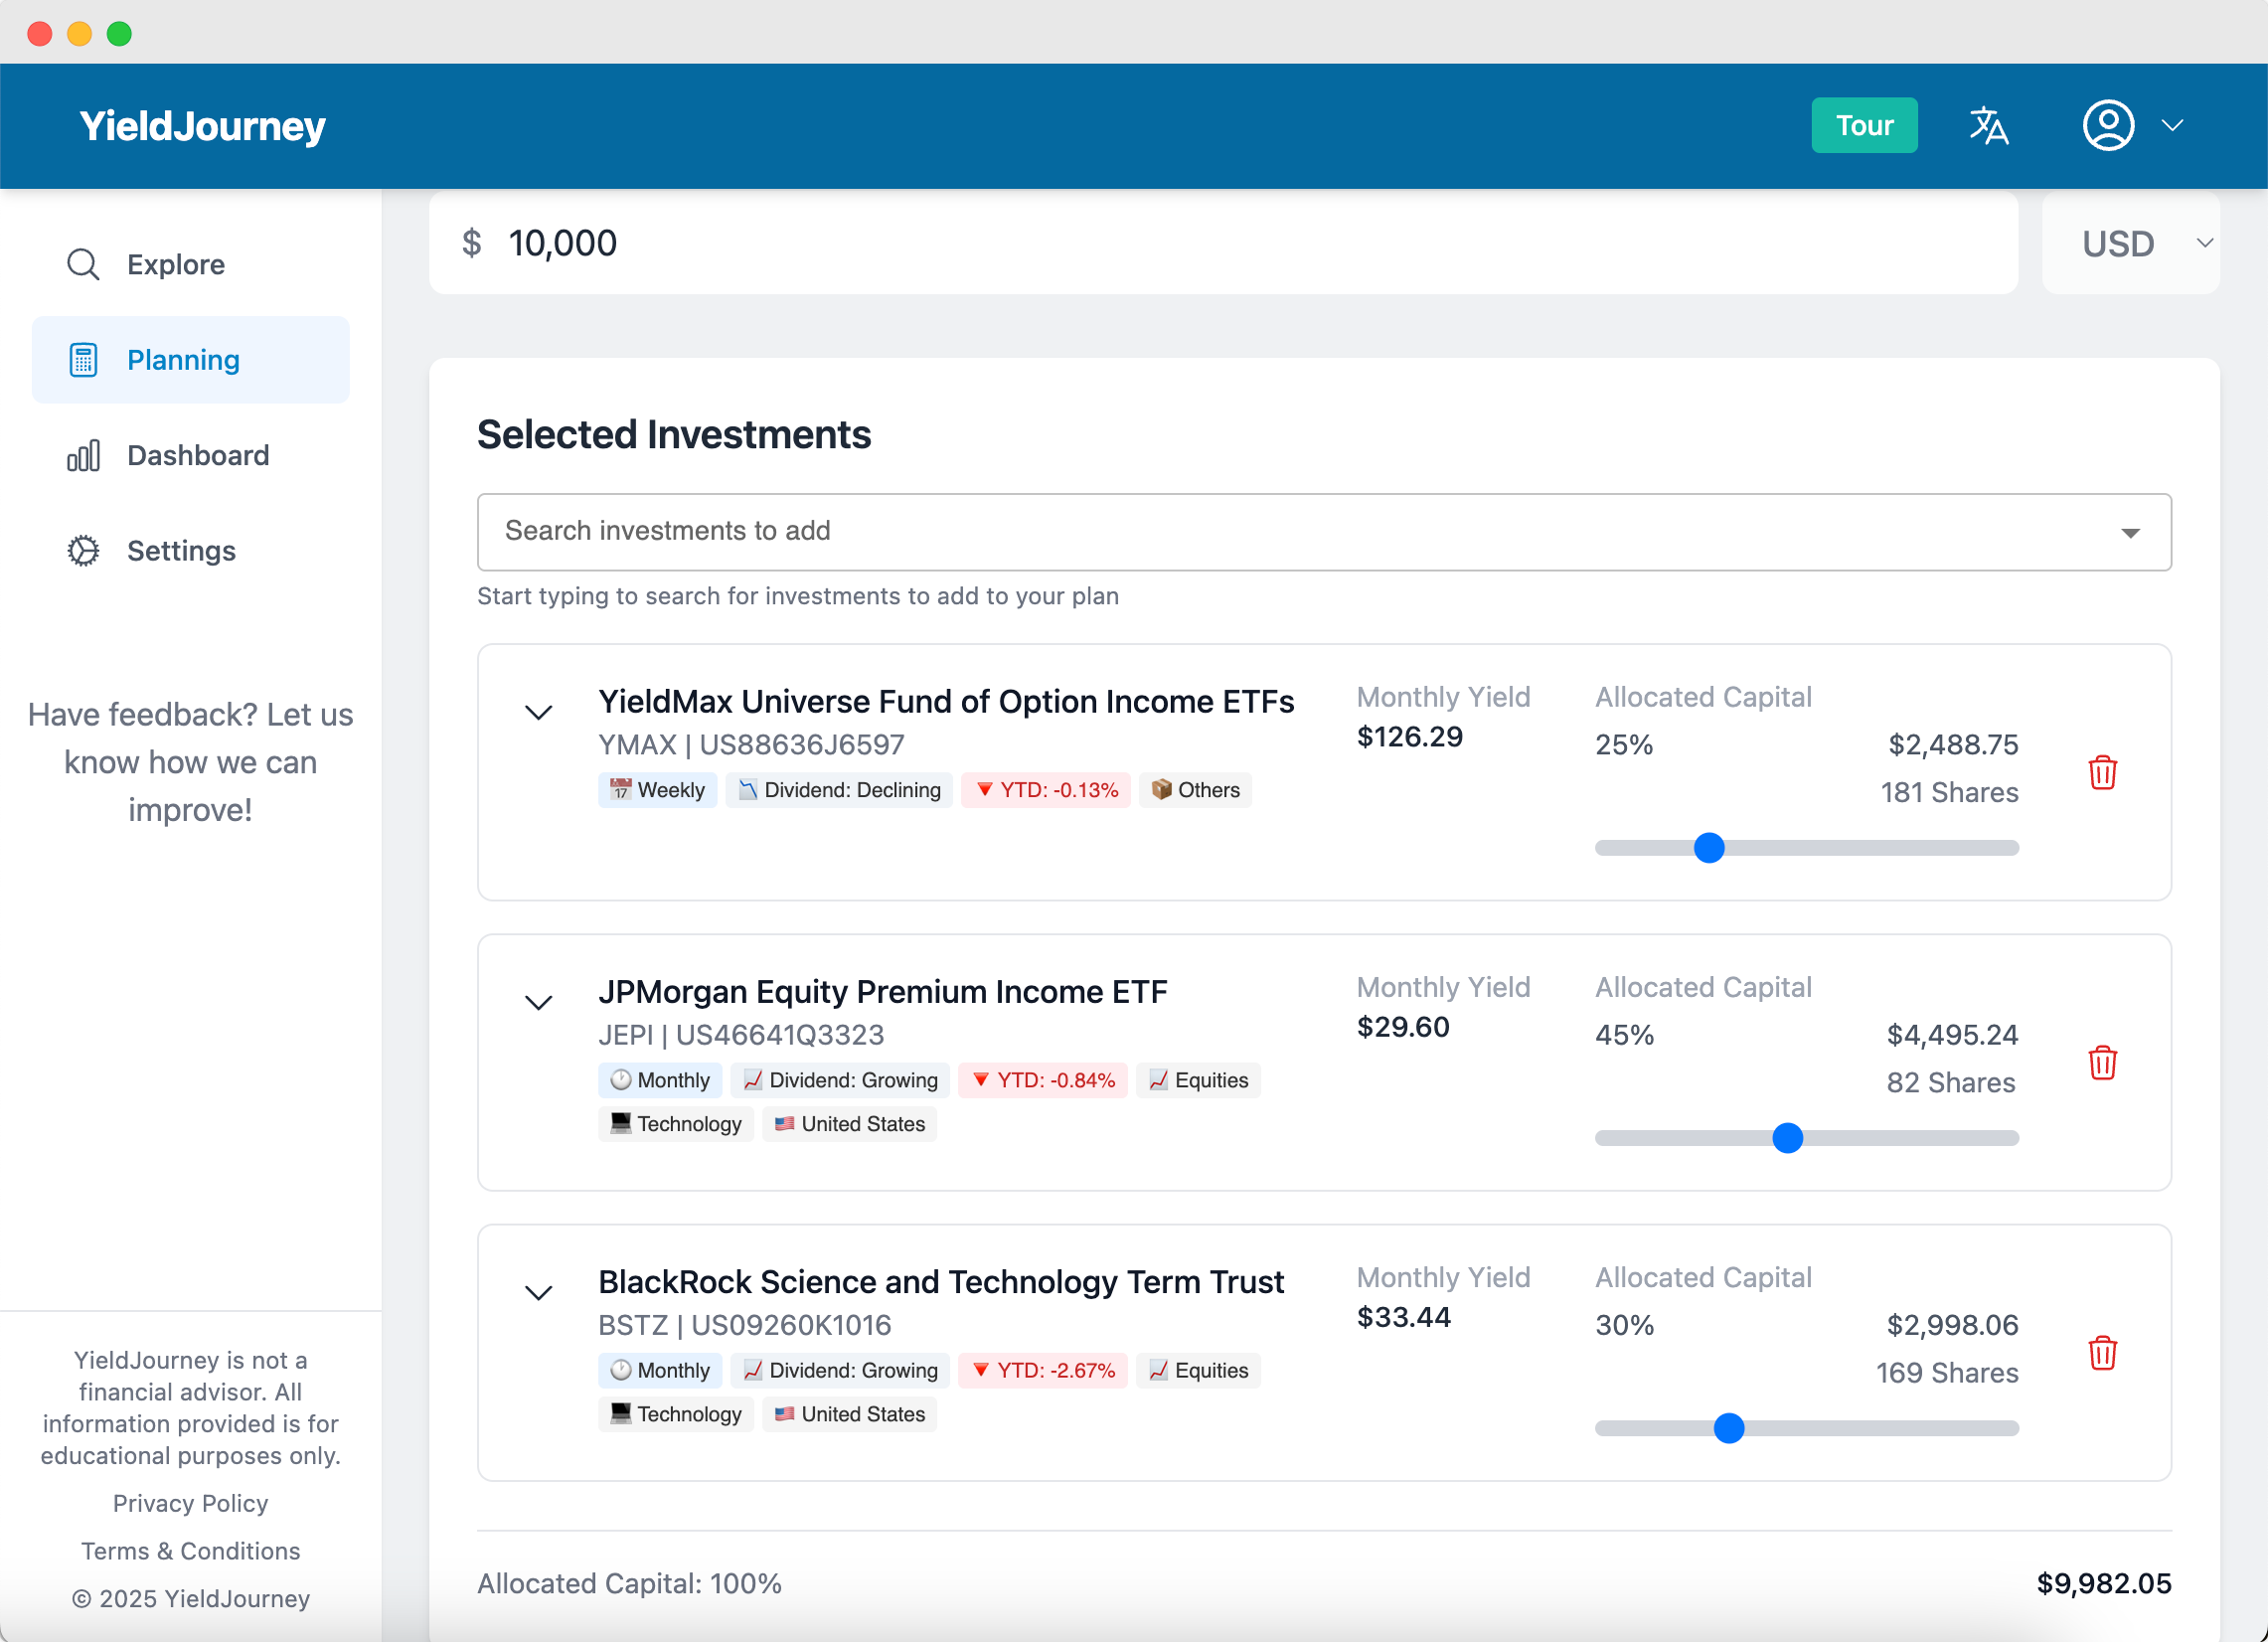Open the USD currency dropdown
The image size is (2268, 1642).
(2130, 243)
